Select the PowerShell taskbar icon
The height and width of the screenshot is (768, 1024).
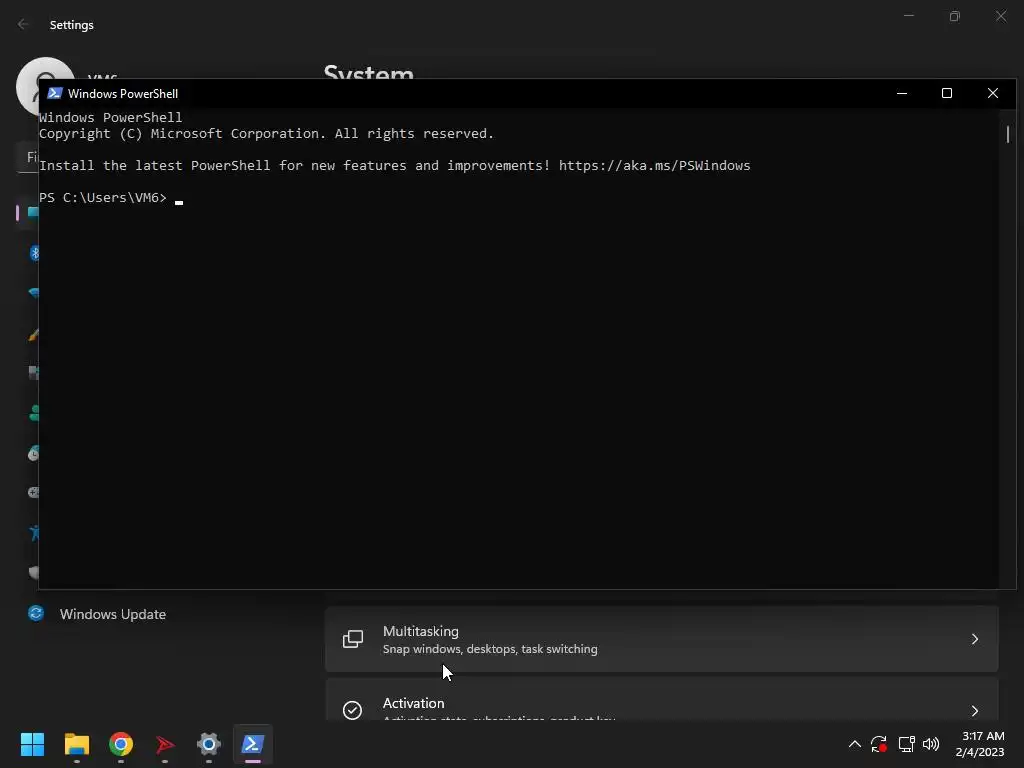pos(253,744)
